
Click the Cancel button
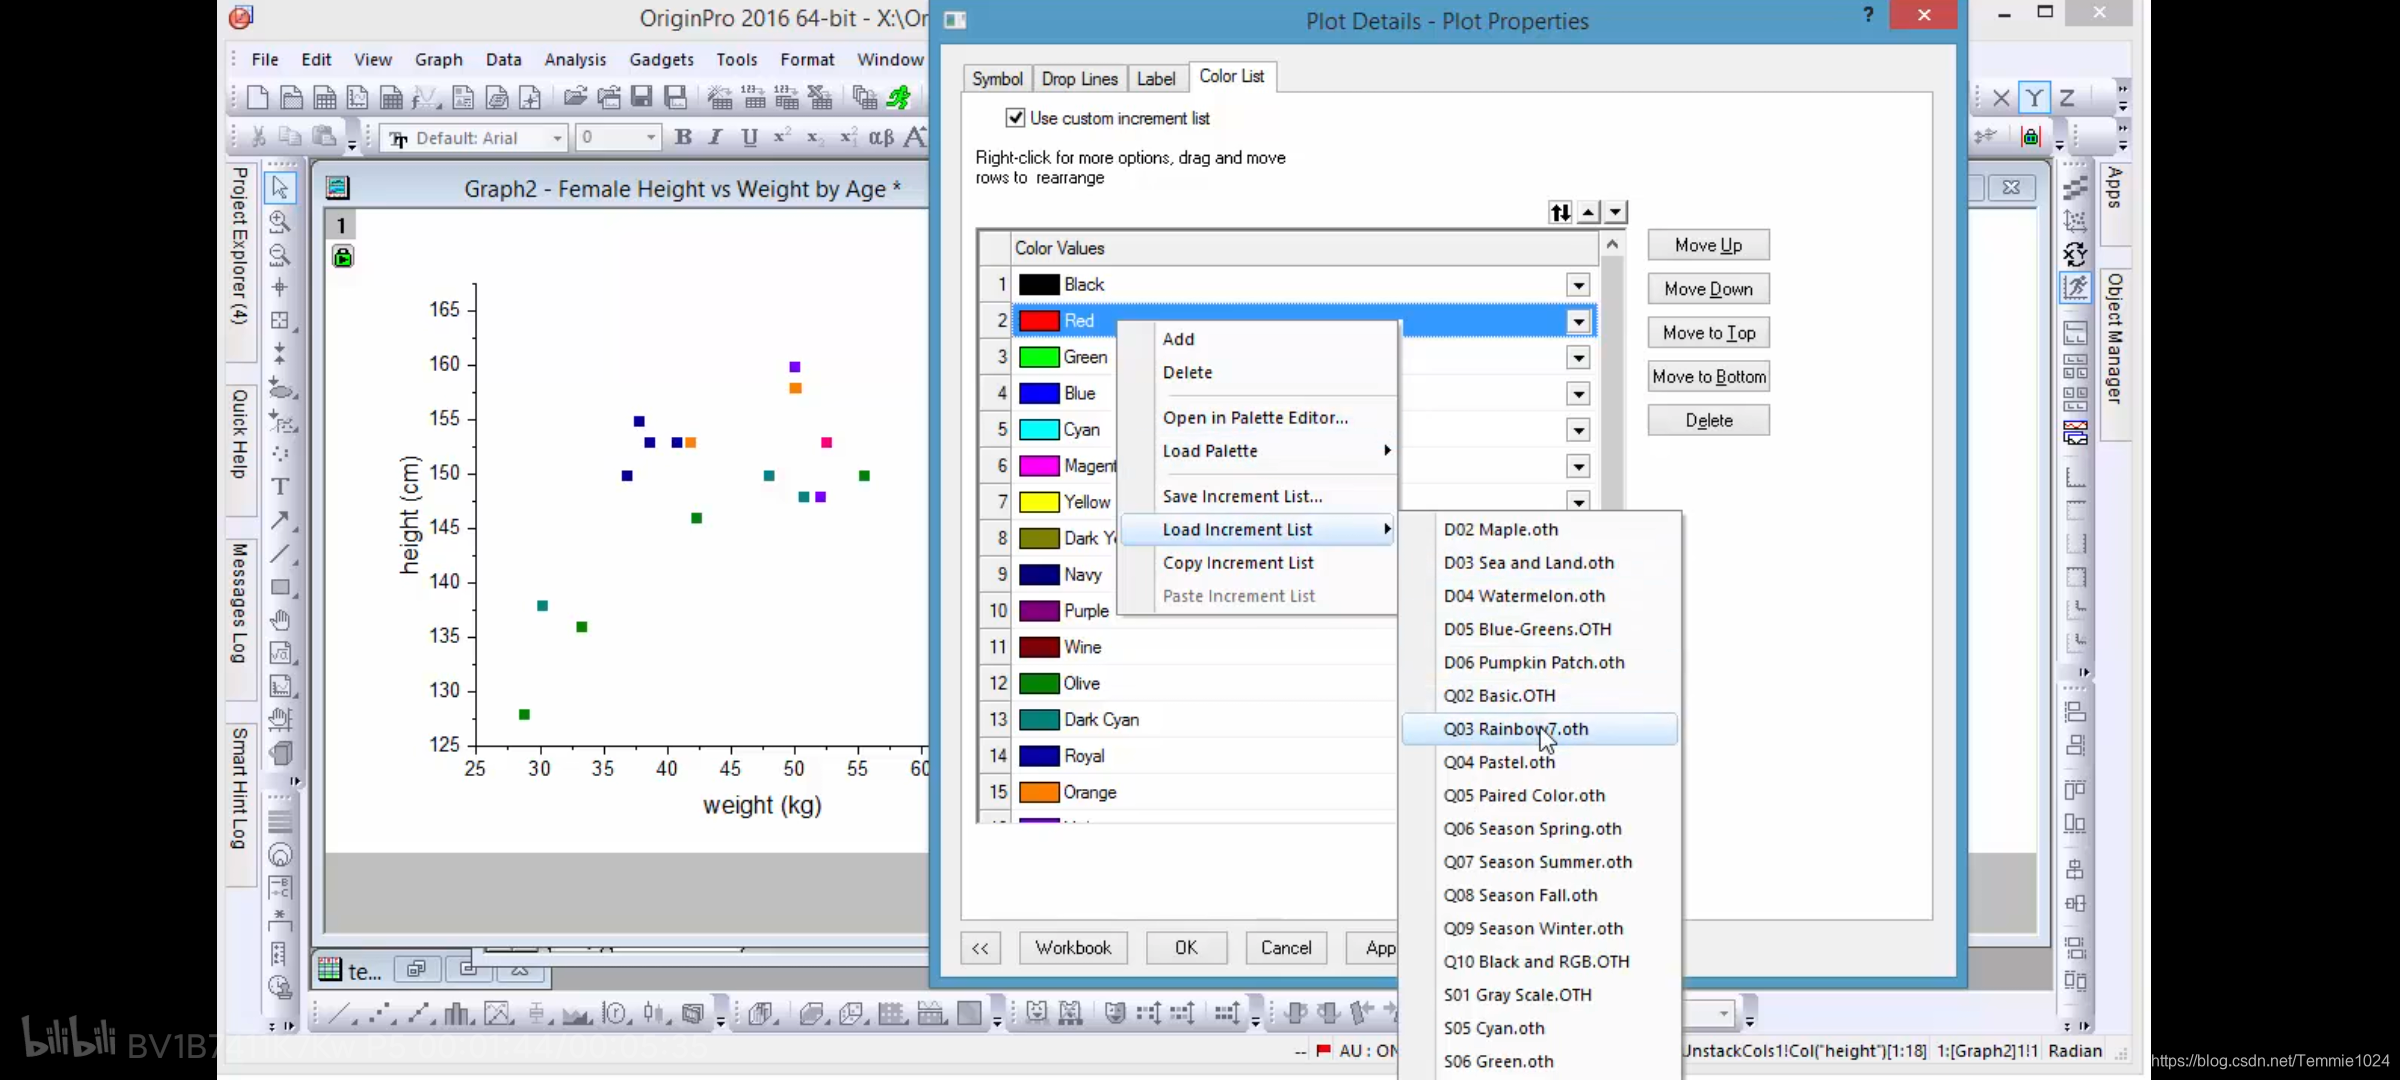(x=1285, y=947)
